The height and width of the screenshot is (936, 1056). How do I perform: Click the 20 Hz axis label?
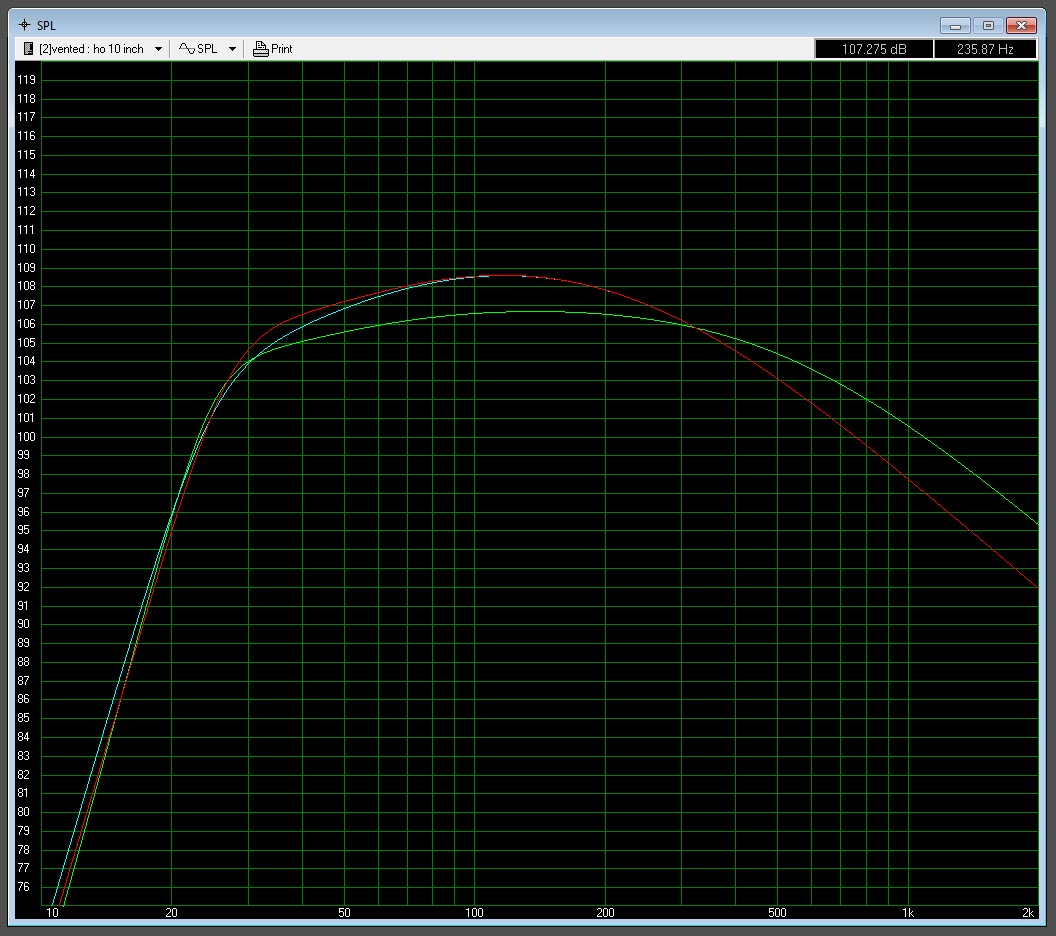(171, 912)
